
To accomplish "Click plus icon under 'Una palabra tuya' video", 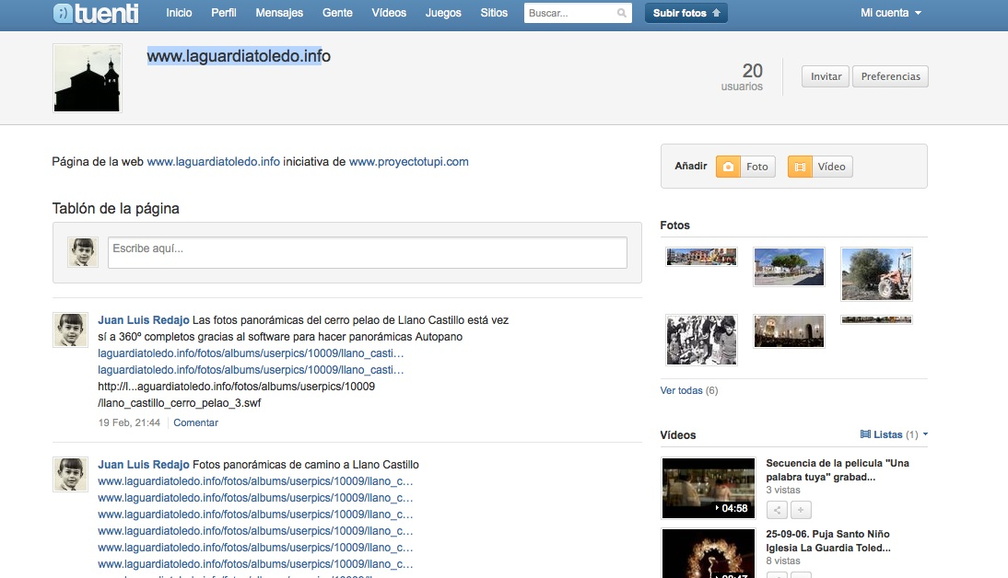I will 800,510.
